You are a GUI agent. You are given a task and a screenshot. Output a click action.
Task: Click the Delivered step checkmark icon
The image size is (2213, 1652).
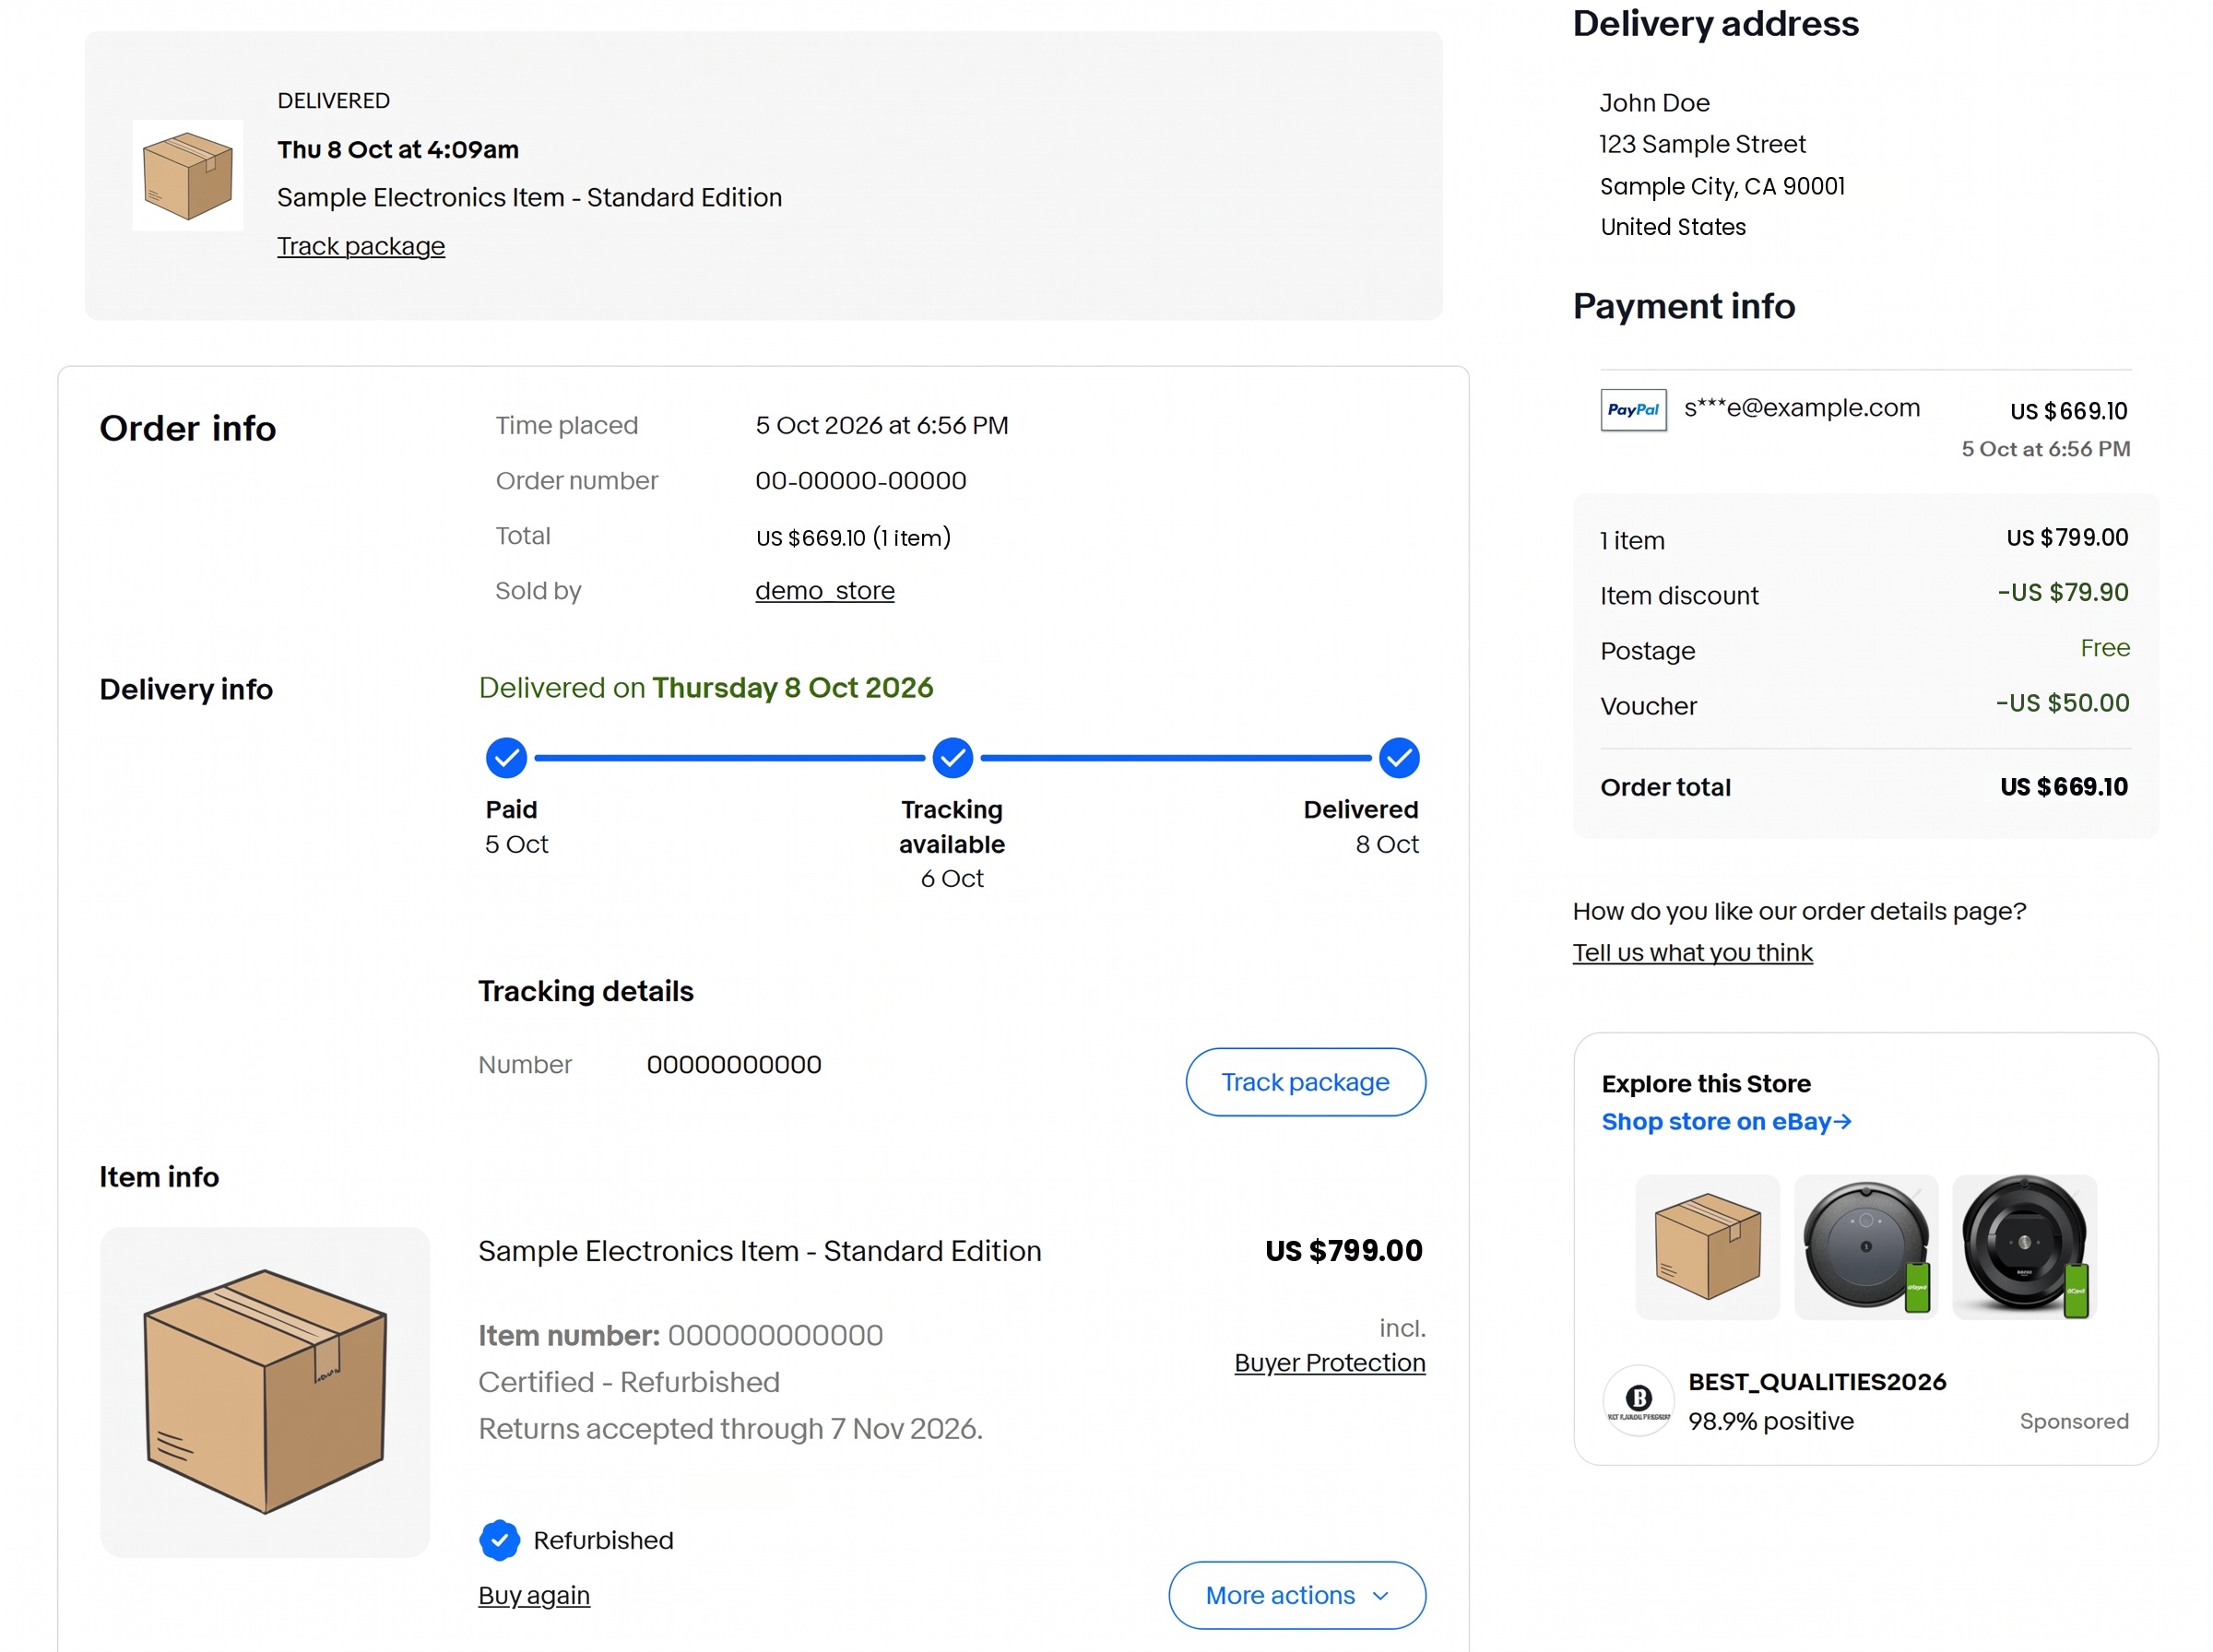tap(1398, 757)
